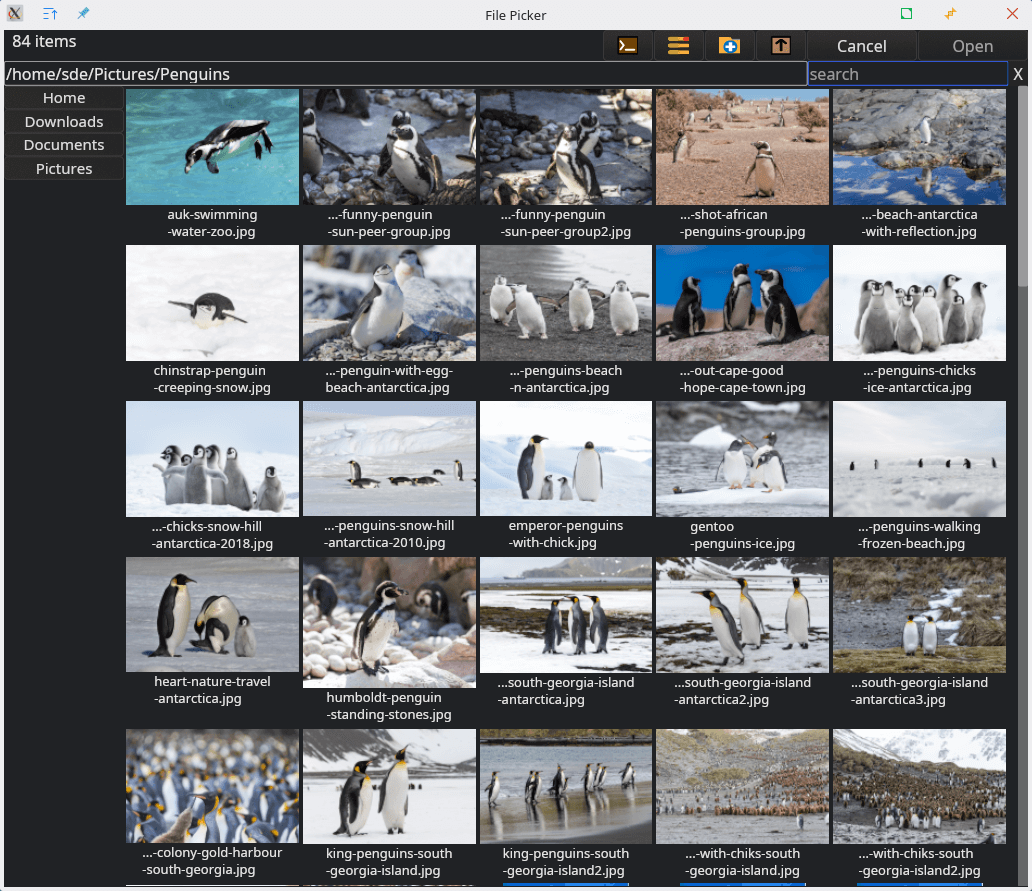Click the path field showing /home/sde/Pictures/Penguins

405,74
